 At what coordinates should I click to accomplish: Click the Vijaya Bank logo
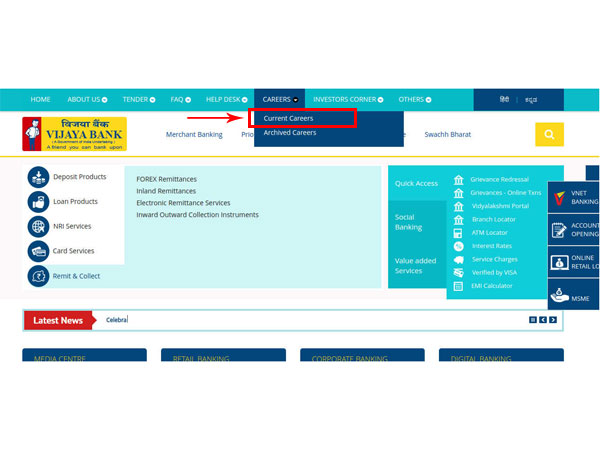pos(75,134)
